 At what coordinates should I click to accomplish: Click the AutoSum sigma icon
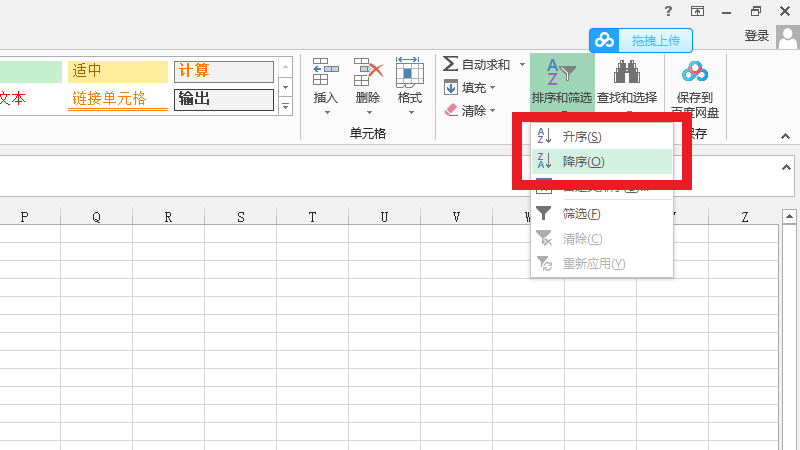(x=451, y=64)
